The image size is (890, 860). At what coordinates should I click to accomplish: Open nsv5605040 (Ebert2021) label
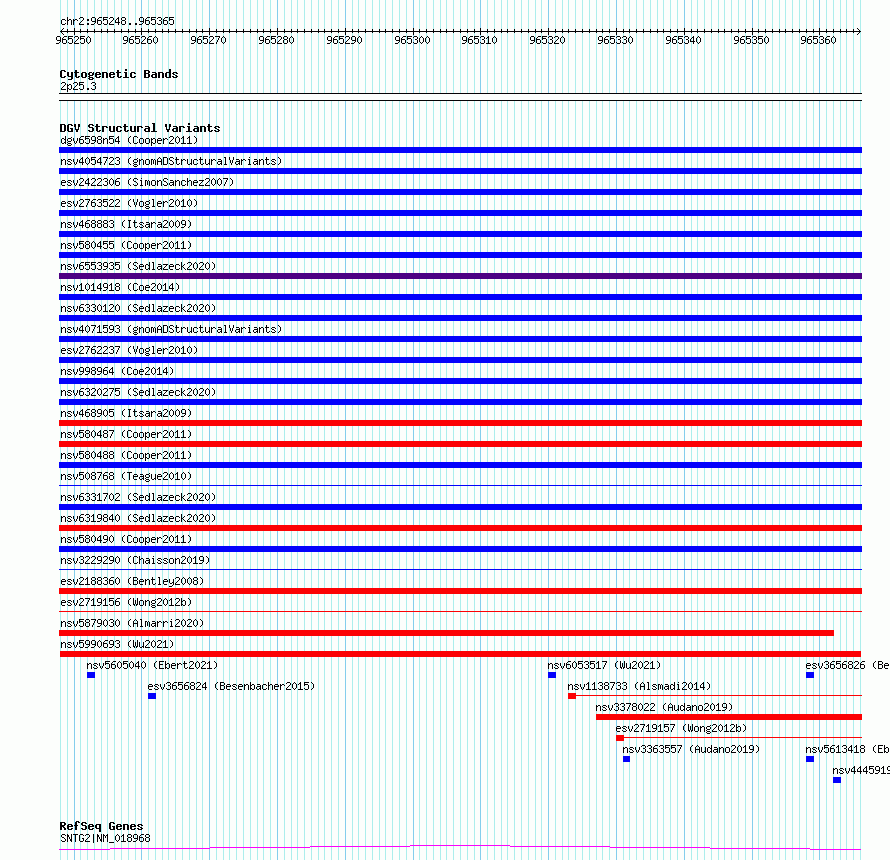[x=152, y=665]
